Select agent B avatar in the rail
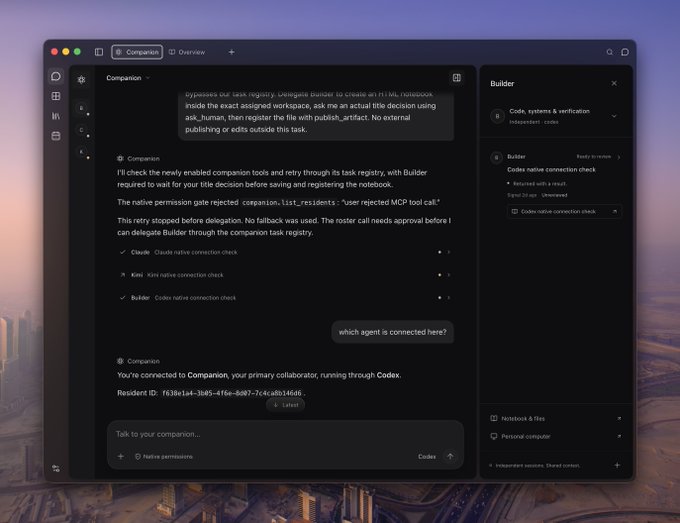 click(82, 108)
